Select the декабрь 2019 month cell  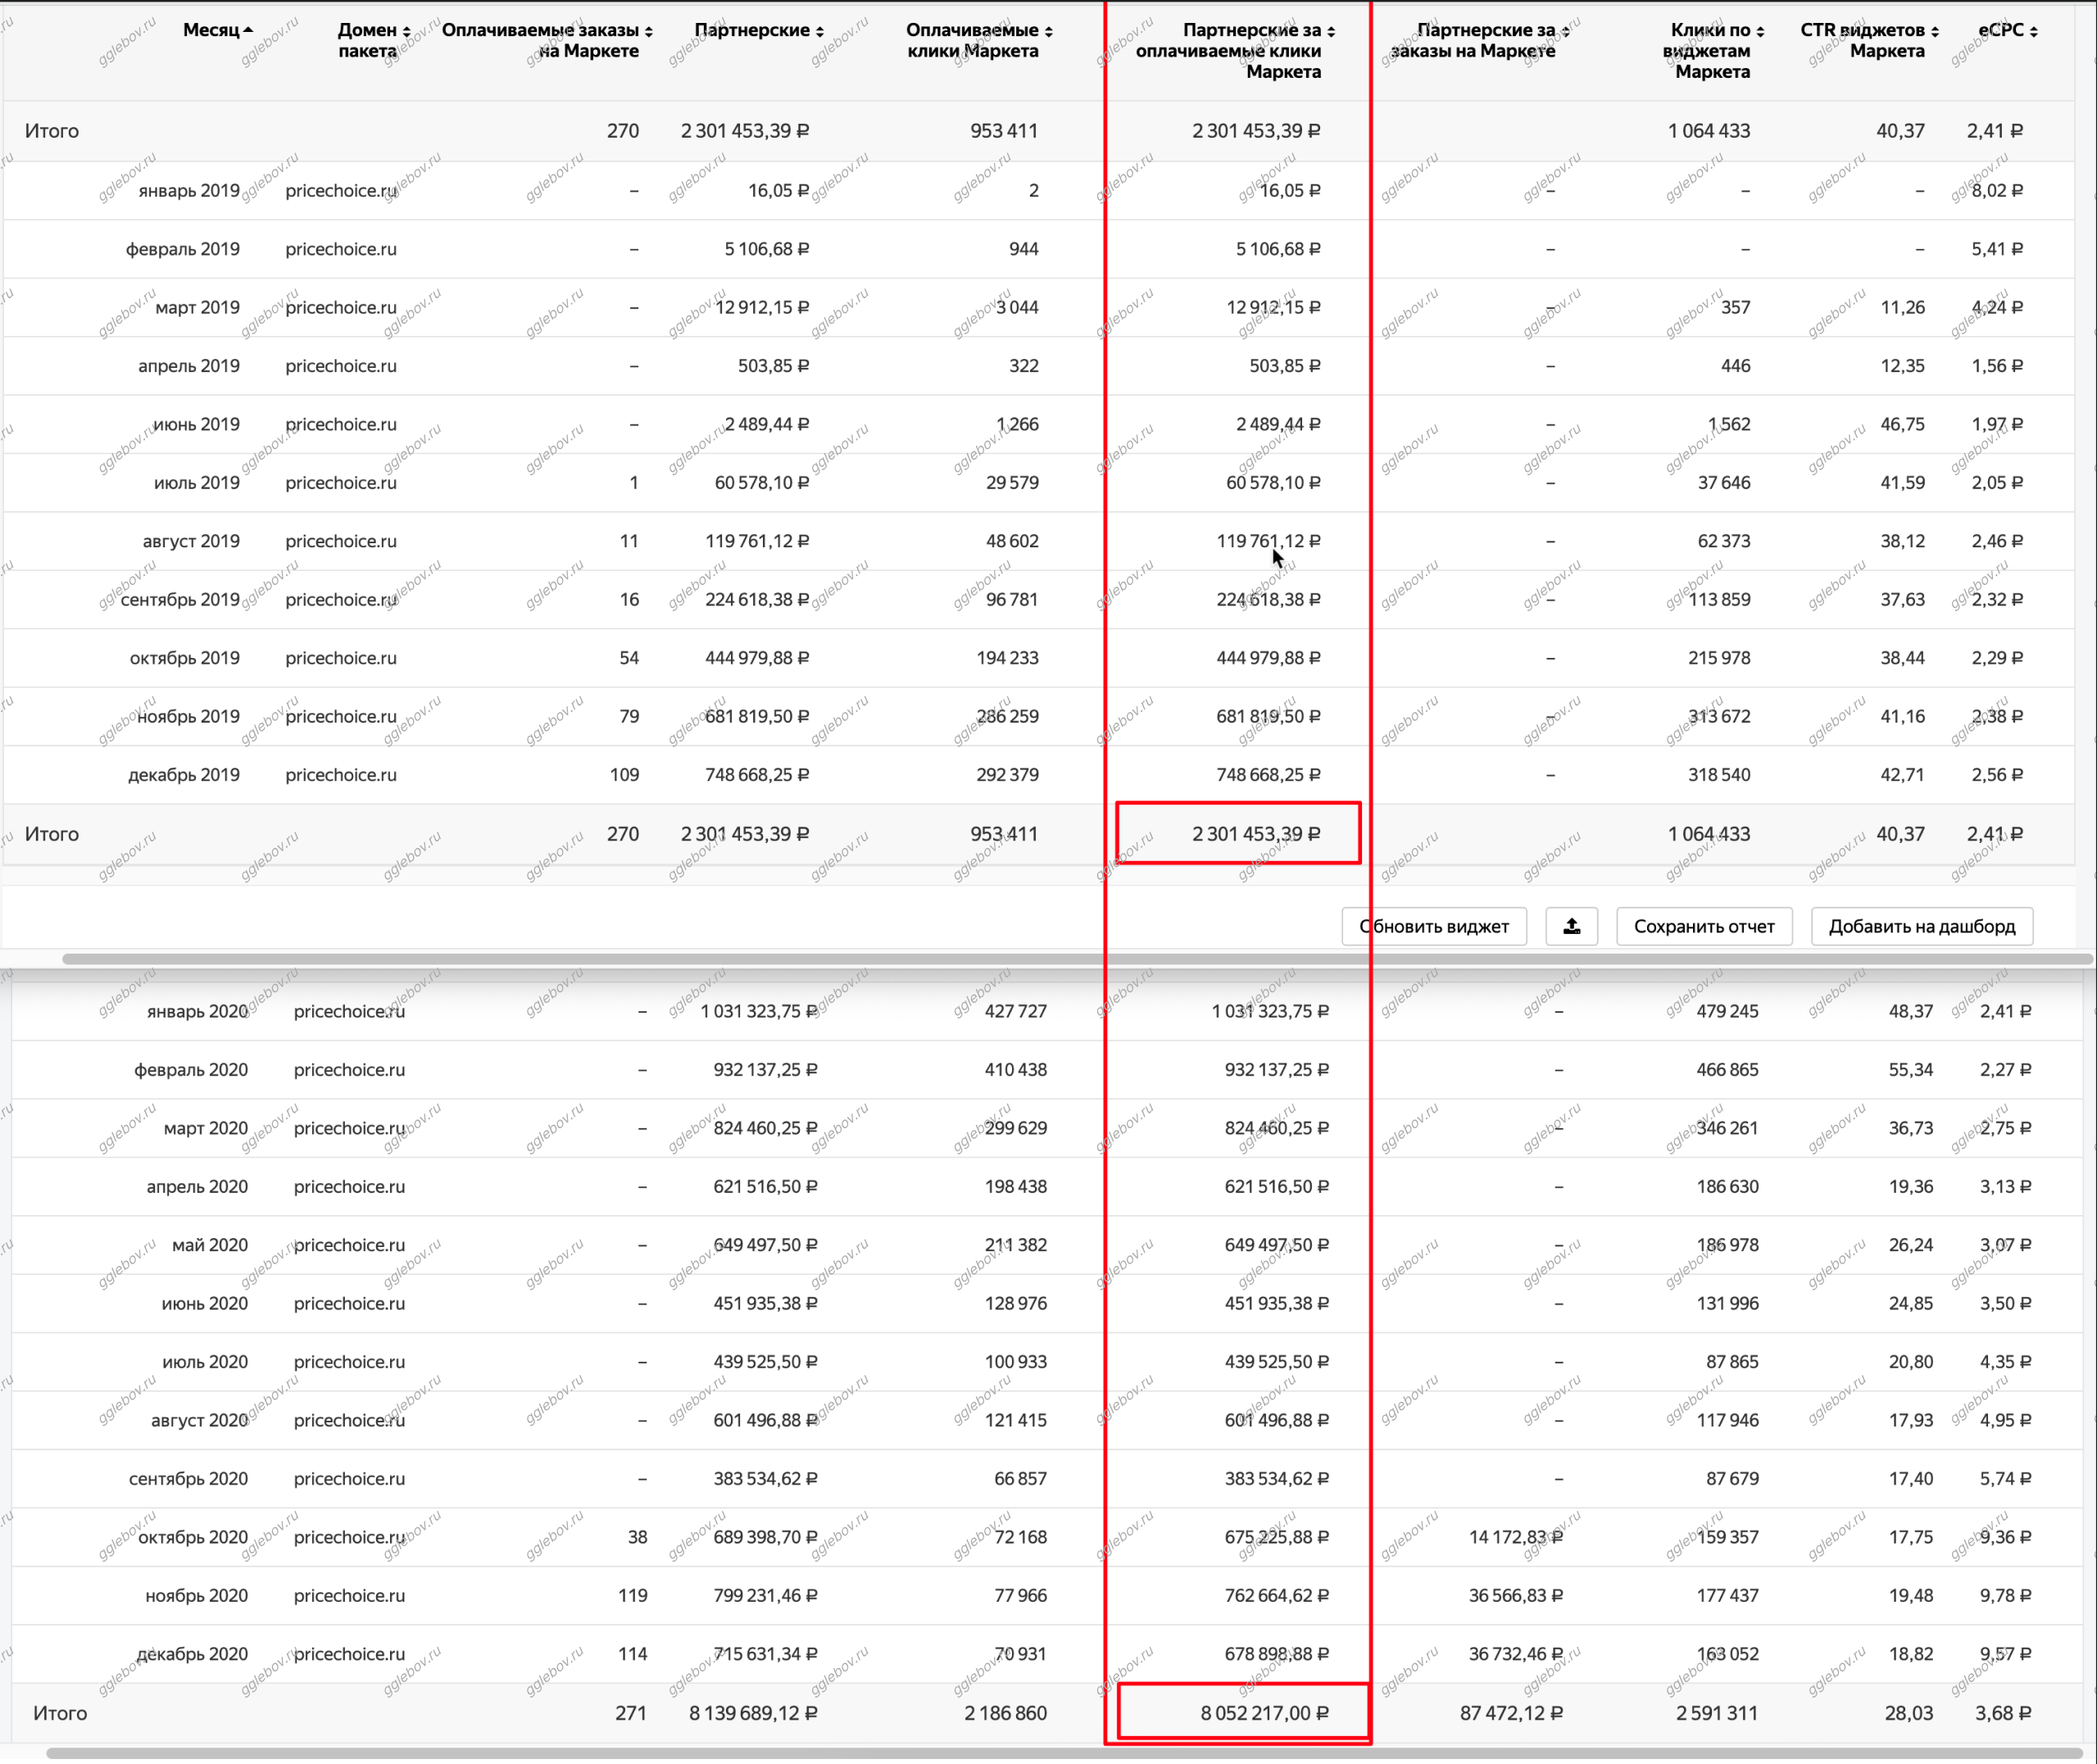tap(184, 775)
